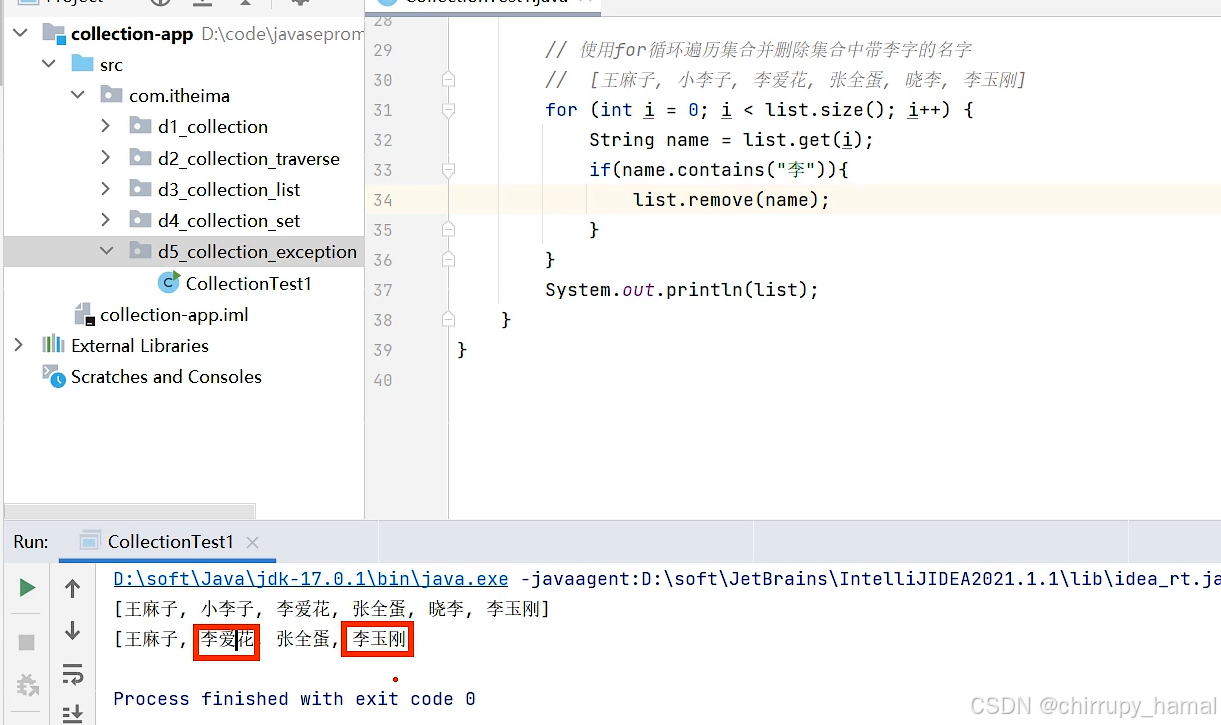
Task: Click the 'list.remove(name);' code line
Action: pos(731,200)
